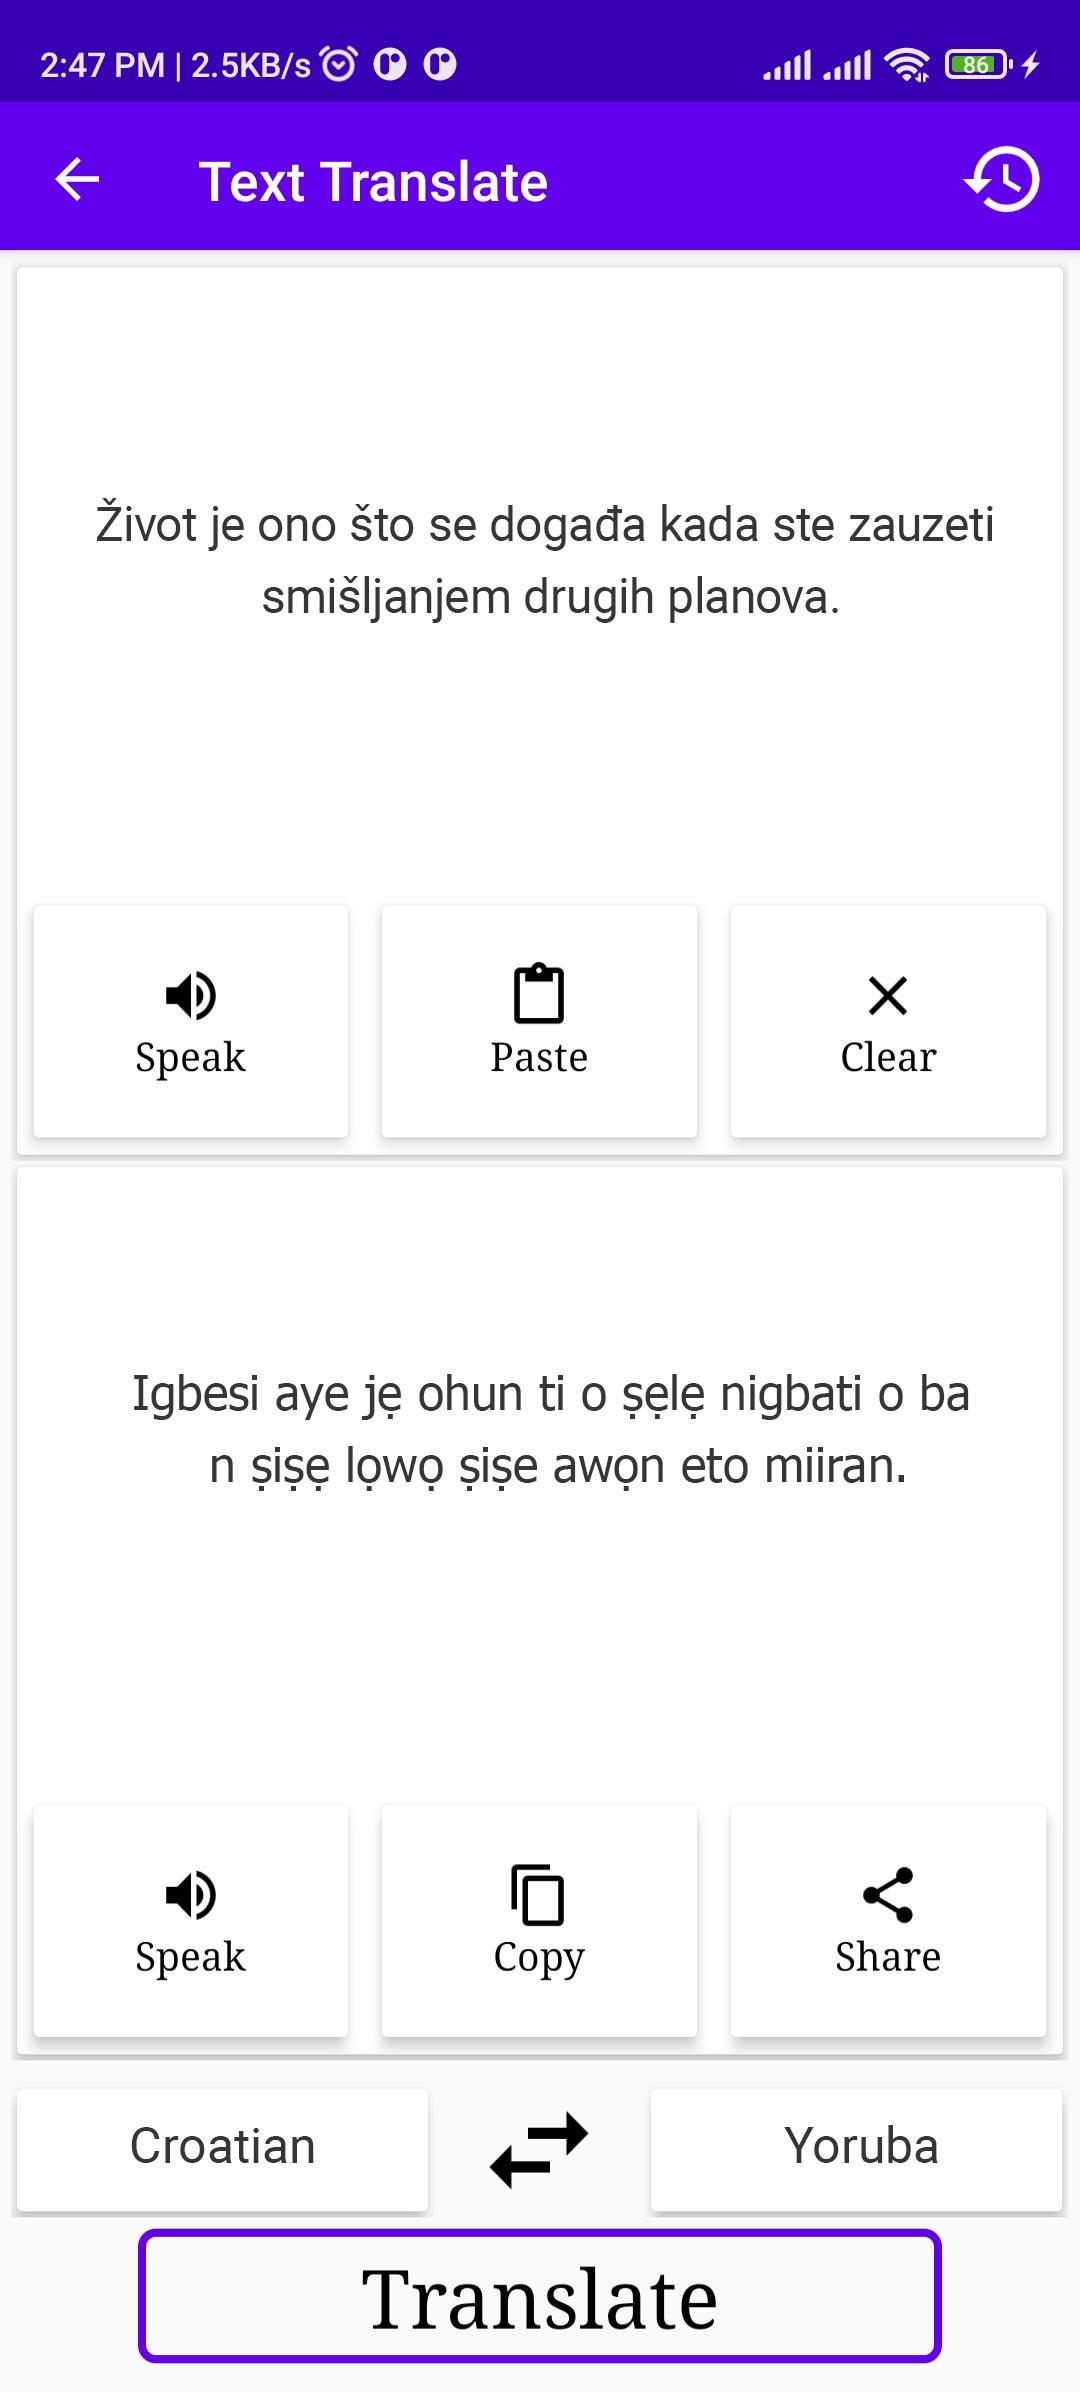Tap the Clear button label
Screen dimensions: 1080x2400
(x=888, y=1057)
